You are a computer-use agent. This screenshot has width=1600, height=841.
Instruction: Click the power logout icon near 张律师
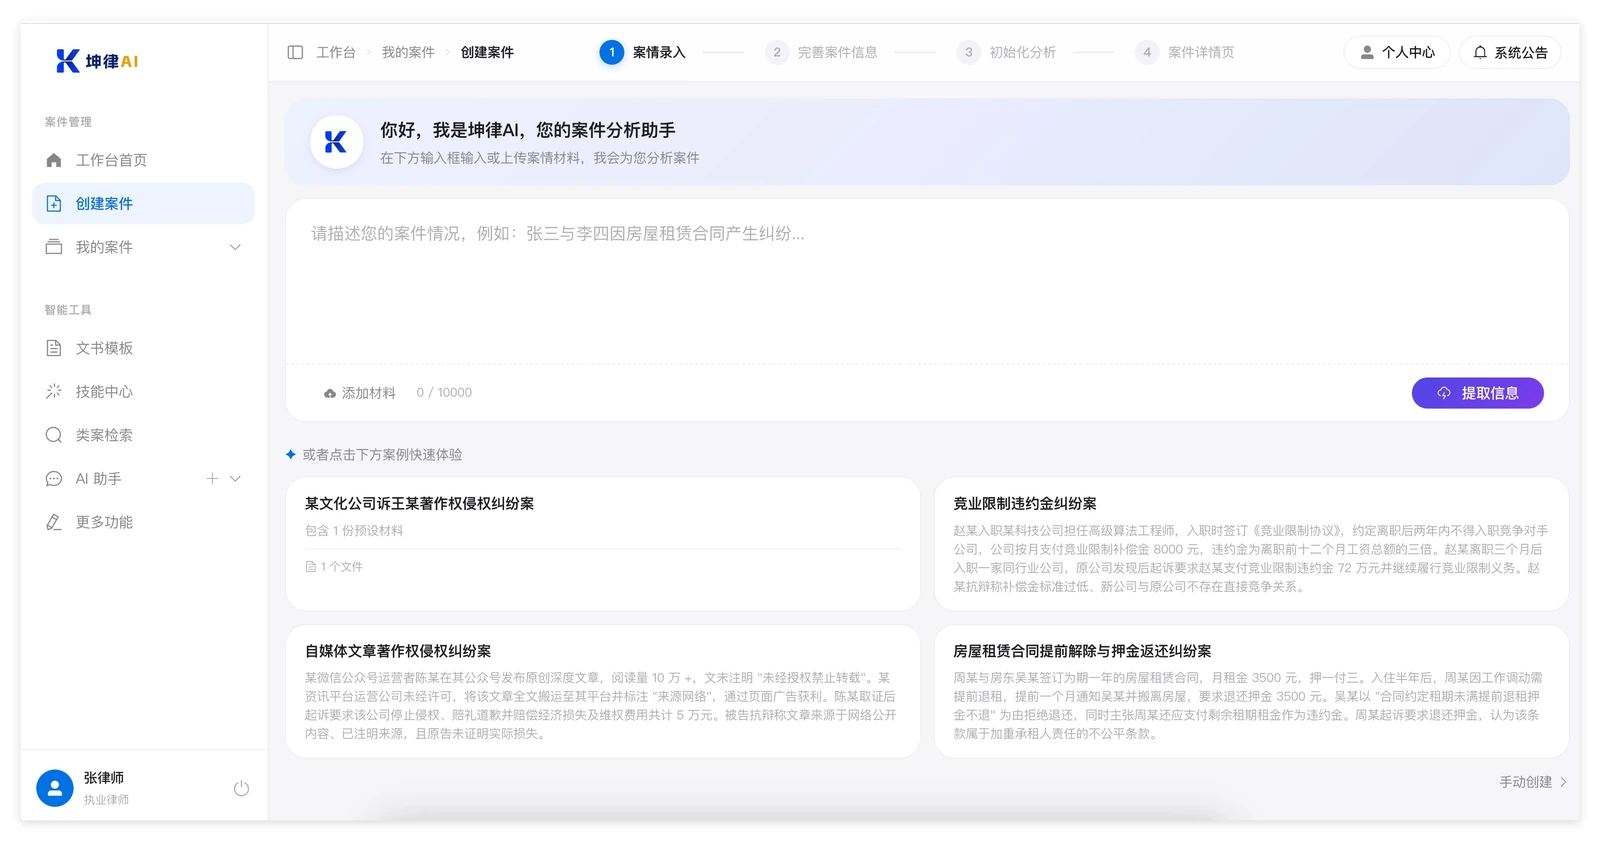tap(241, 788)
